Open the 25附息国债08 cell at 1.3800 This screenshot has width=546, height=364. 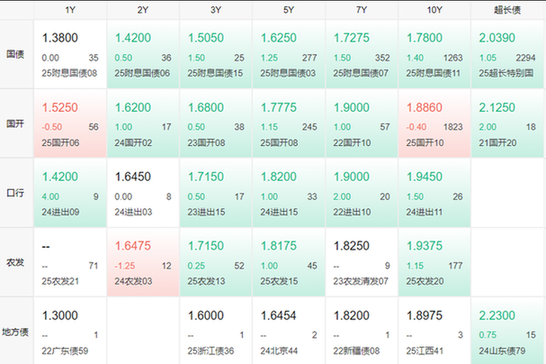tap(70, 54)
